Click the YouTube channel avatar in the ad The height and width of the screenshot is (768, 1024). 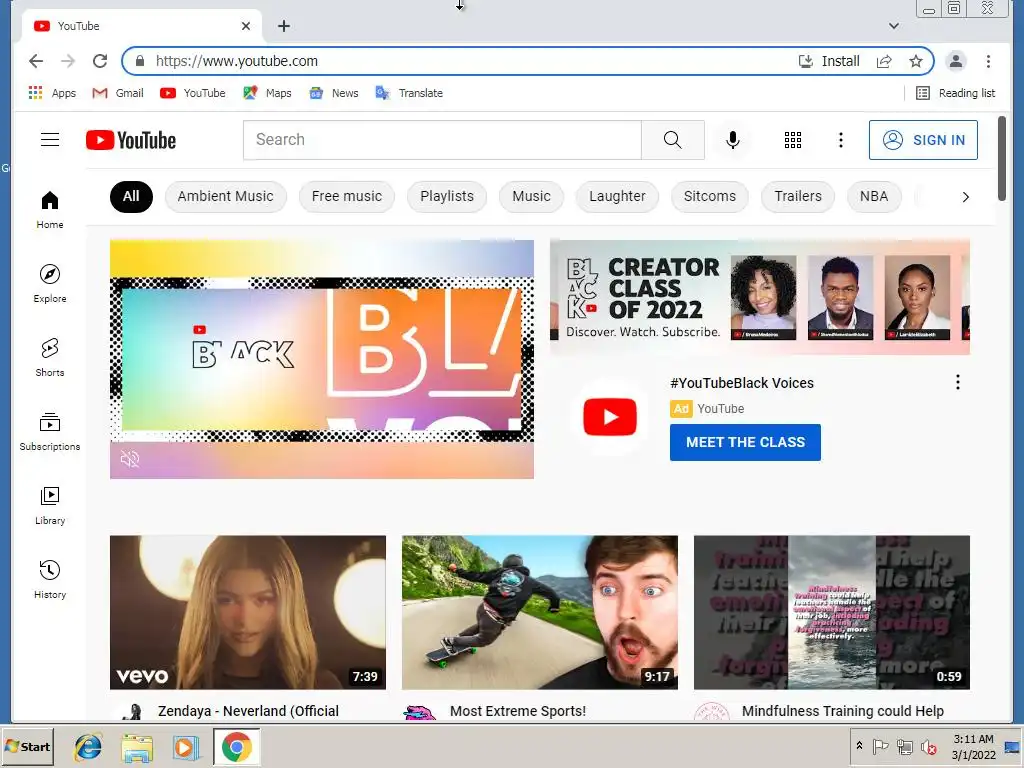click(609, 417)
